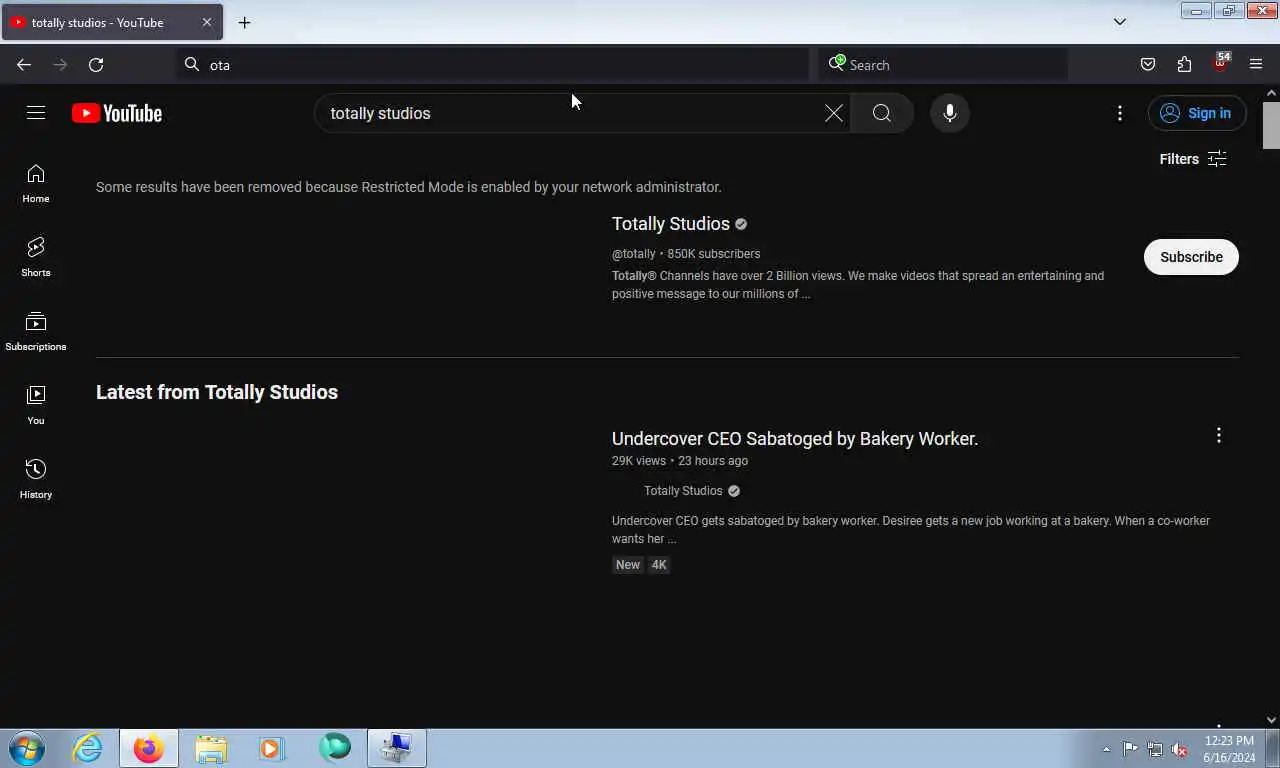Open the YouTube guide hamburger menu
This screenshot has height=768, width=1280.
click(x=36, y=113)
